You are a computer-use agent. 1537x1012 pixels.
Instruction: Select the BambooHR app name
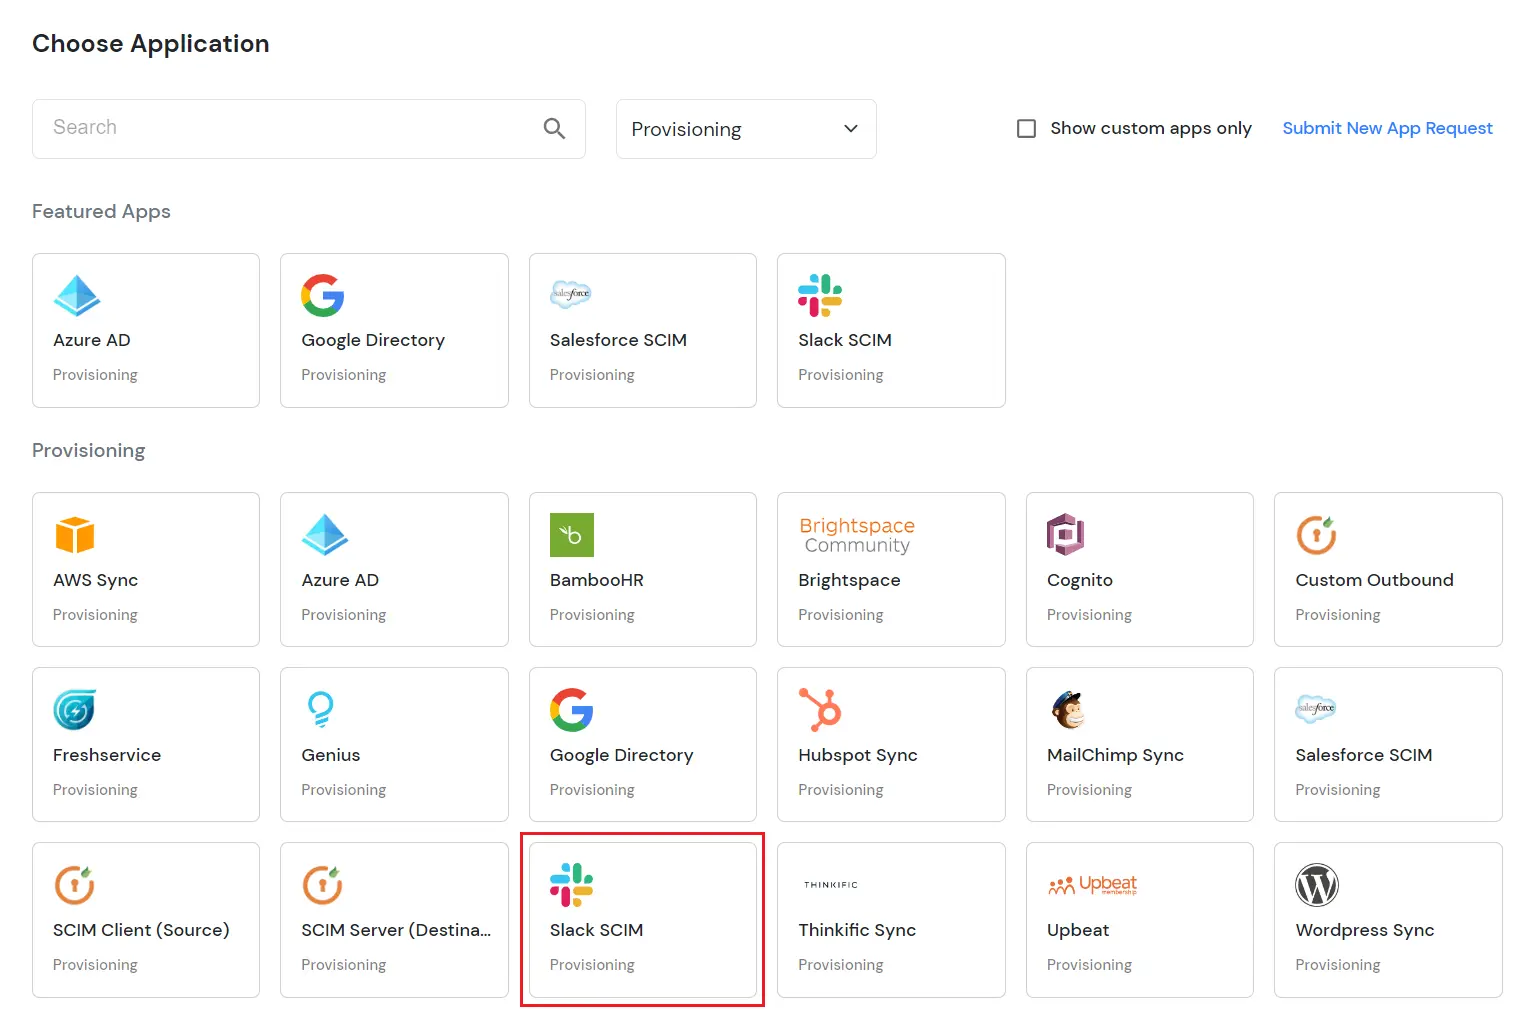[x=597, y=580]
